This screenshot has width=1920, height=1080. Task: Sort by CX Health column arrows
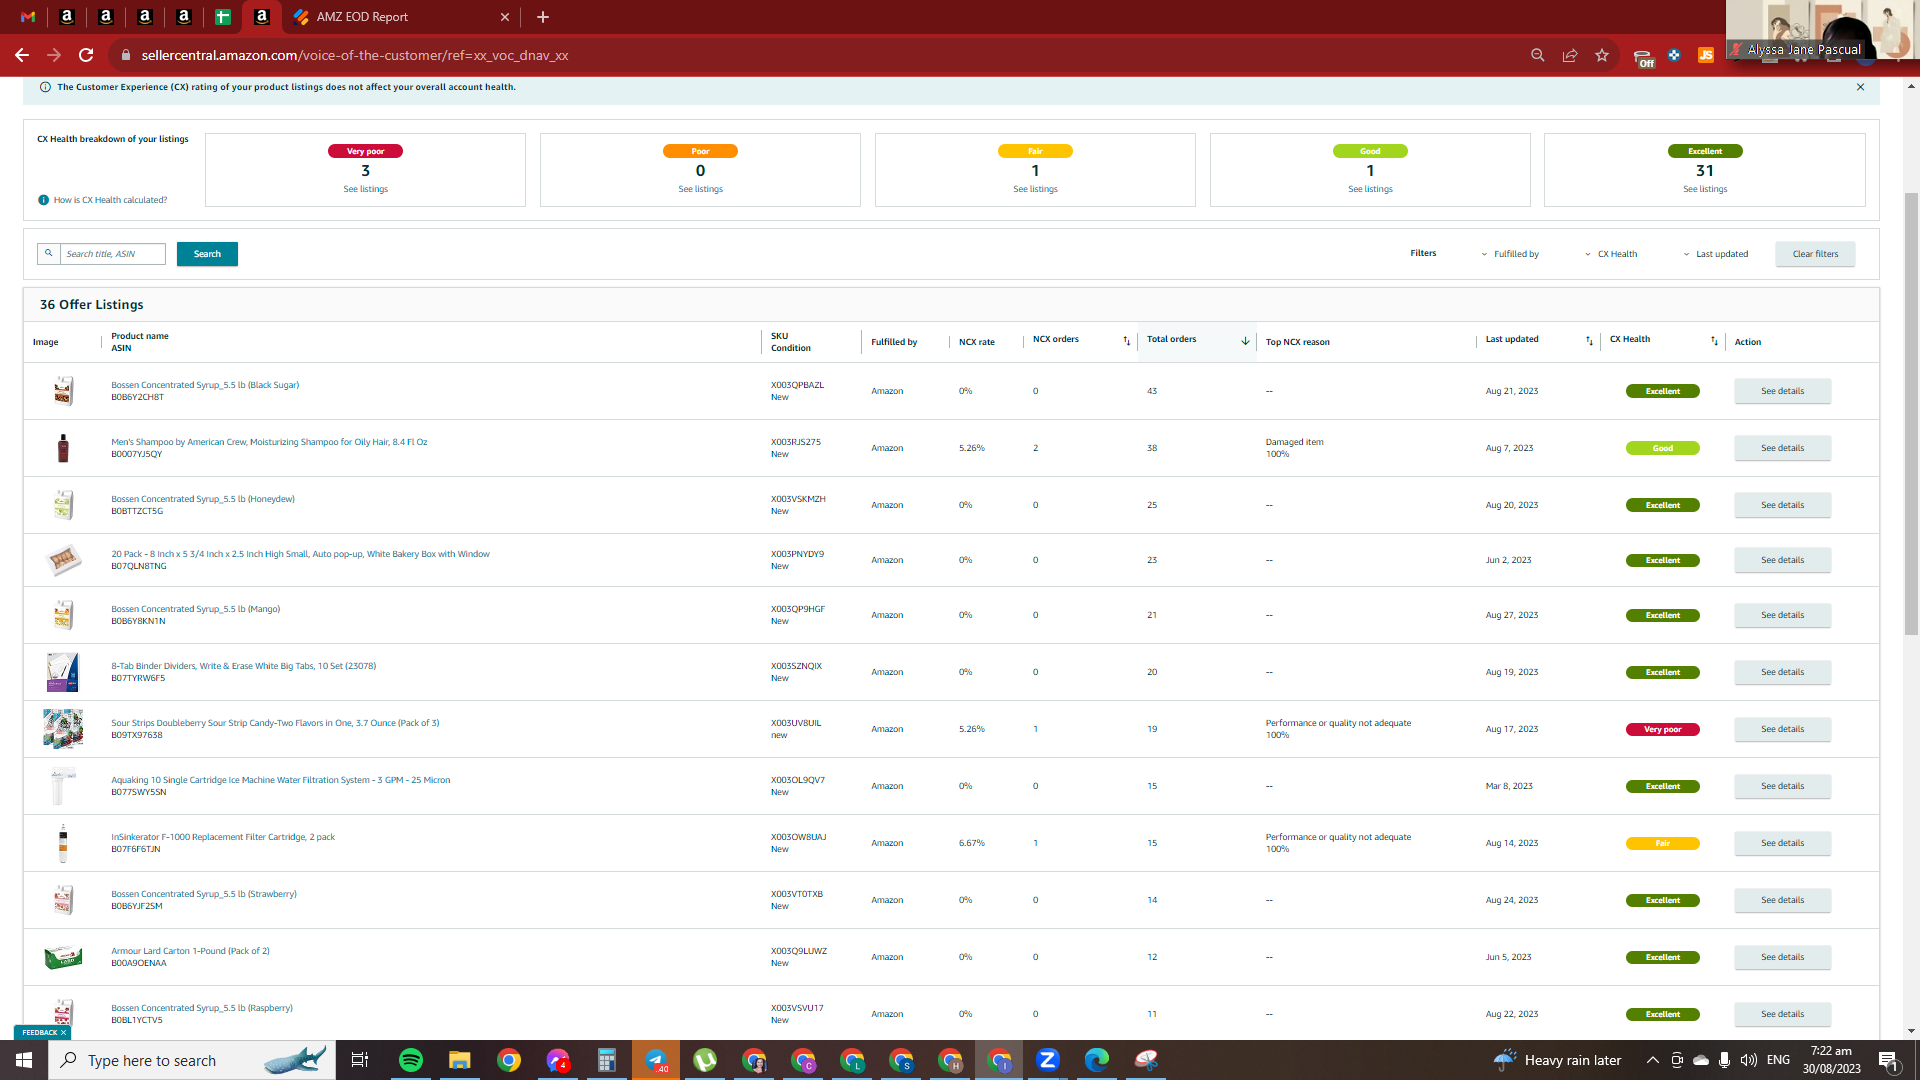(x=1714, y=341)
